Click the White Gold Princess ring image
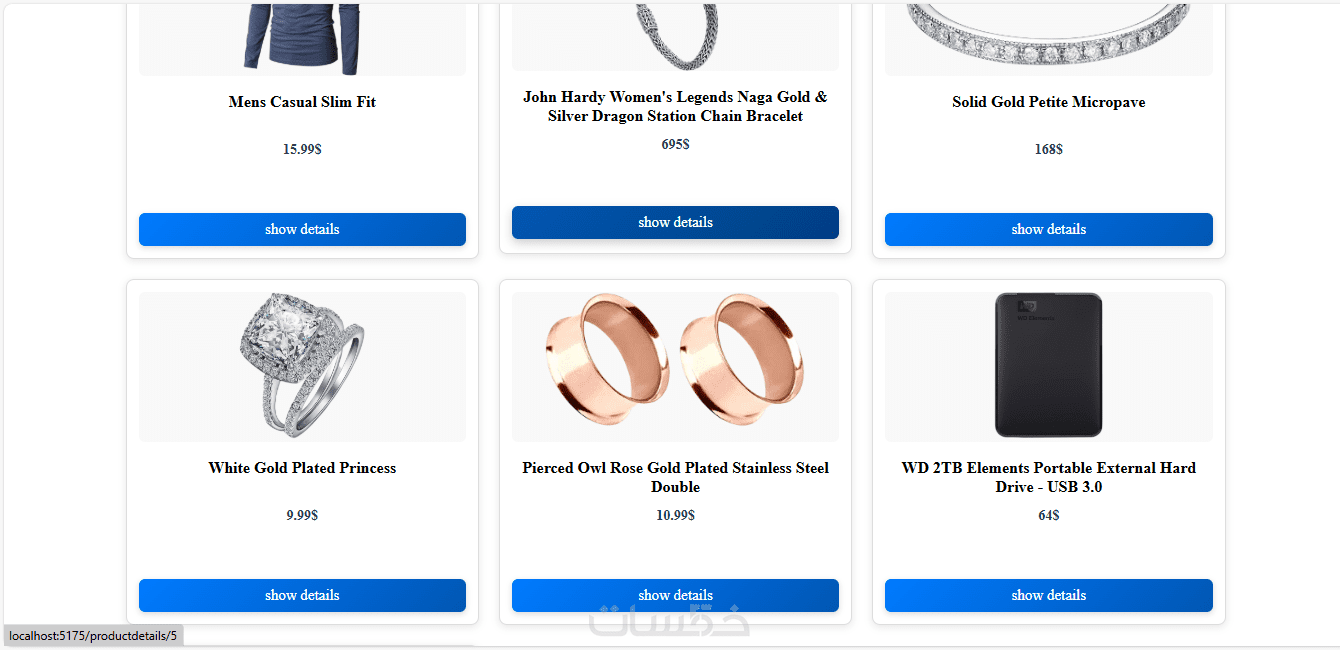 click(302, 365)
